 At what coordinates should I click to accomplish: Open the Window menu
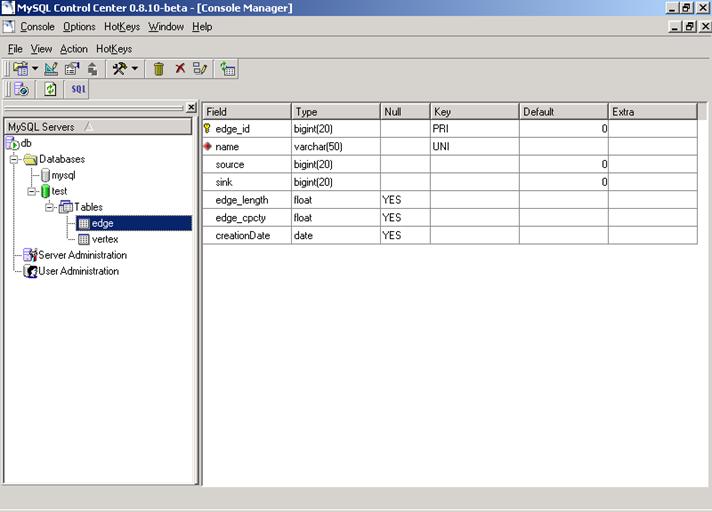[166, 27]
